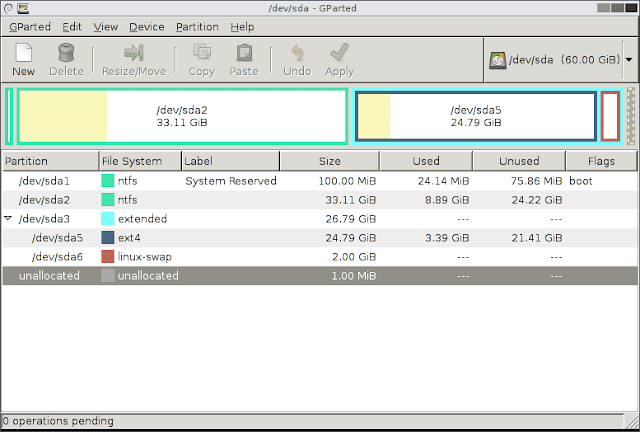Select the unallocated 1.00 MiB row
640x432 pixels.
tap(320, 276)
